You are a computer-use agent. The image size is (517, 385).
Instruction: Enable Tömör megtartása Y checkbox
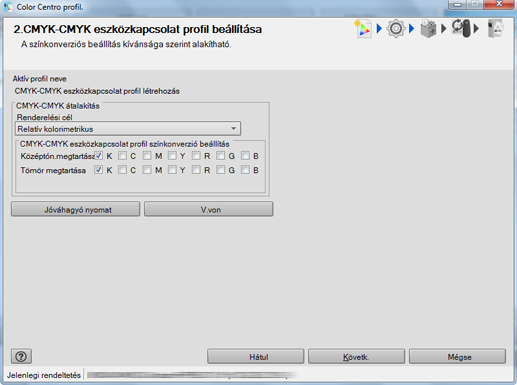[x=172, y=170]
